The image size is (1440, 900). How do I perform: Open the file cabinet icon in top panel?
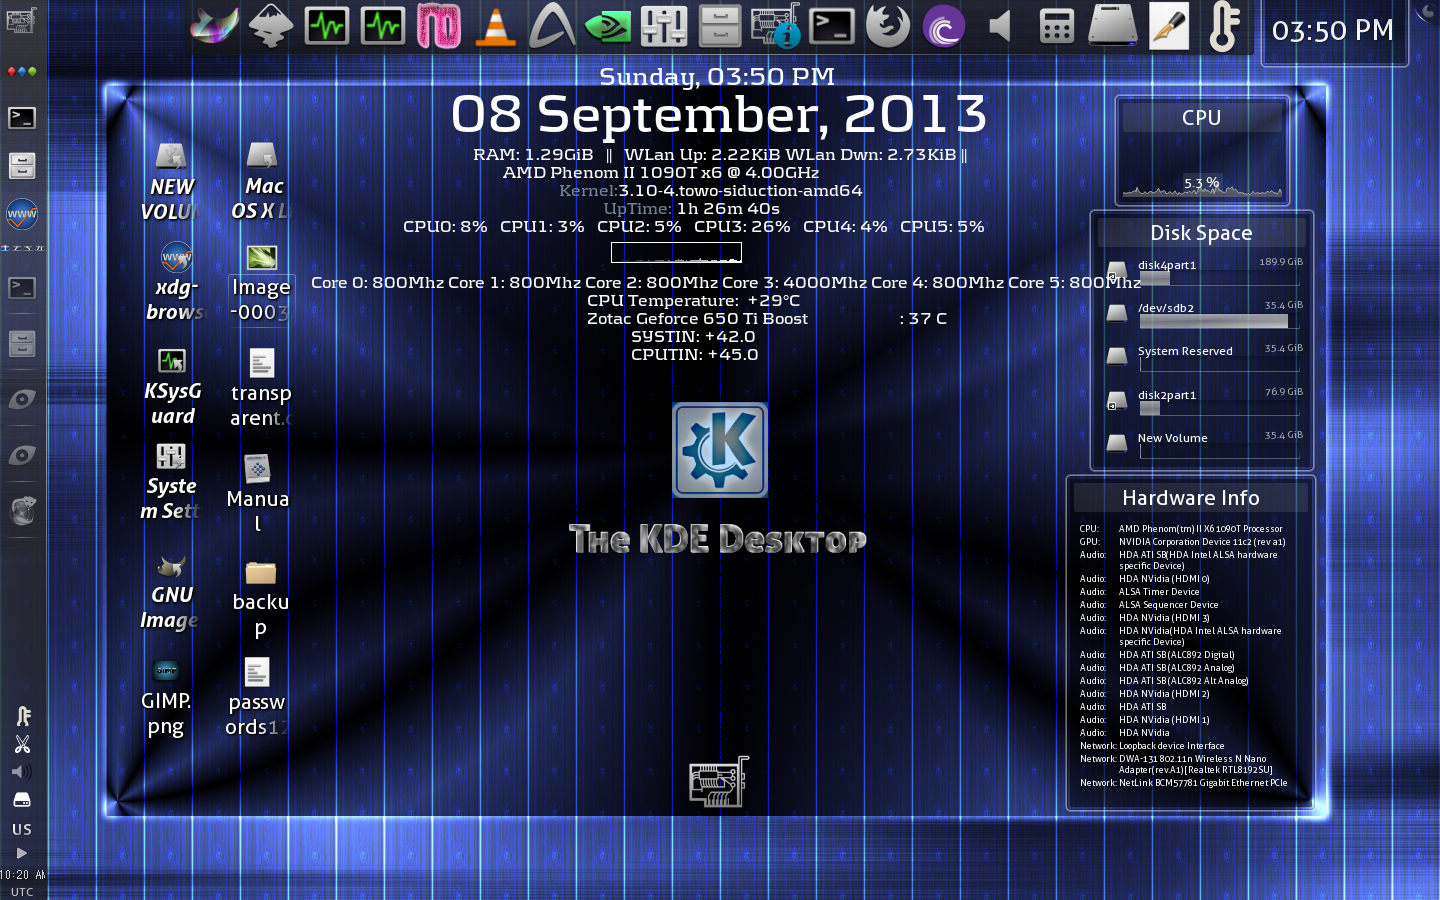coord(720,26)
